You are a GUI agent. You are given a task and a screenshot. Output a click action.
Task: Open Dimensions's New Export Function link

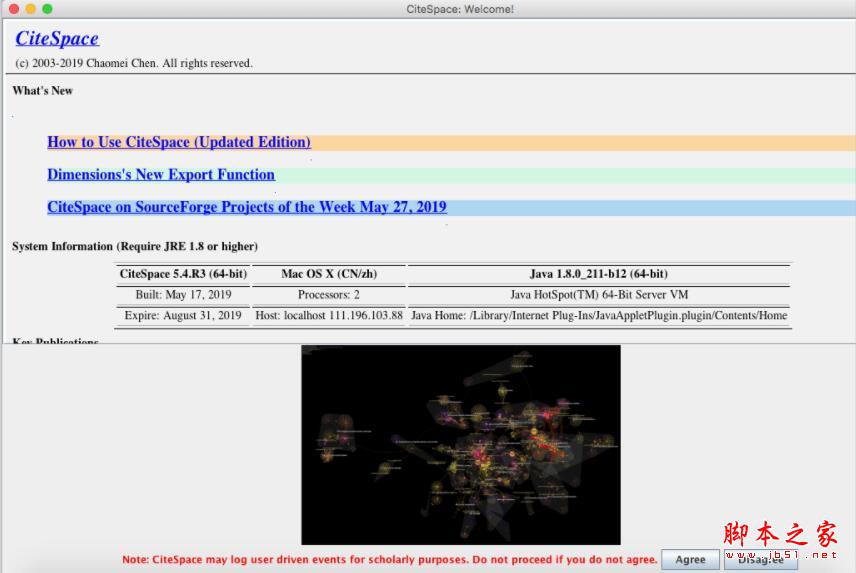[161, 175]
